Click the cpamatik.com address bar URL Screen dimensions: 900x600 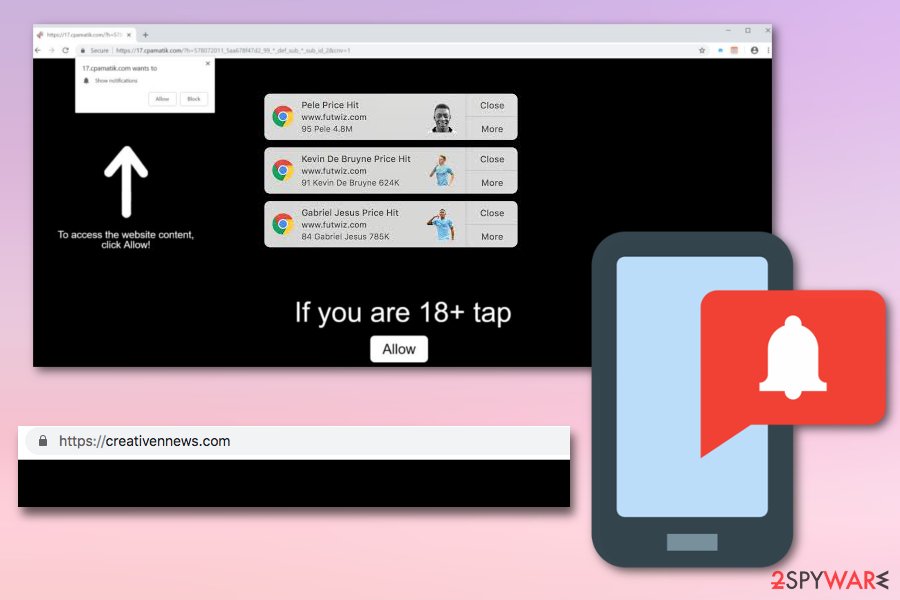click(x=230, y=50)
